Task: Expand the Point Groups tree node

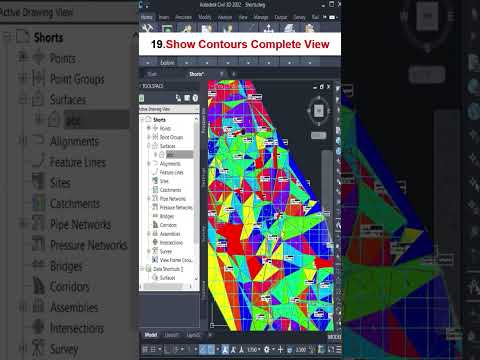Action: coord(149,137)
